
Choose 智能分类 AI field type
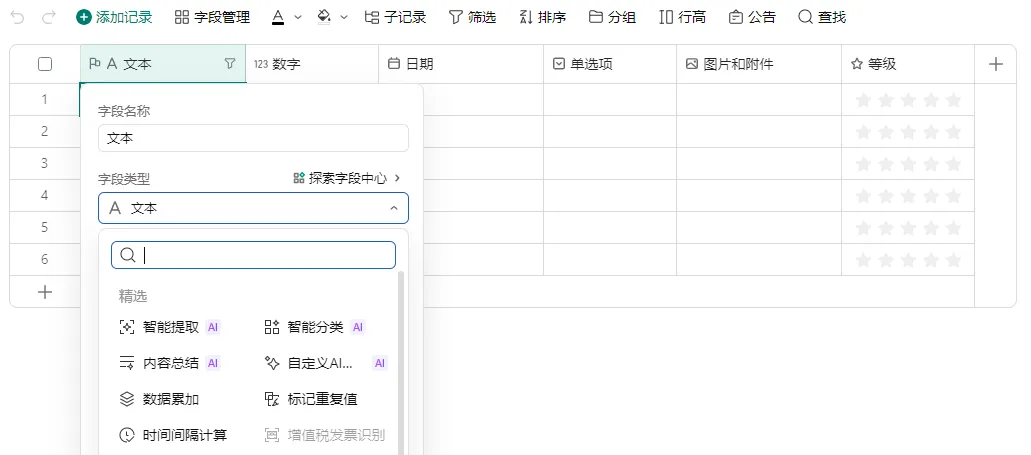(315, 327)
